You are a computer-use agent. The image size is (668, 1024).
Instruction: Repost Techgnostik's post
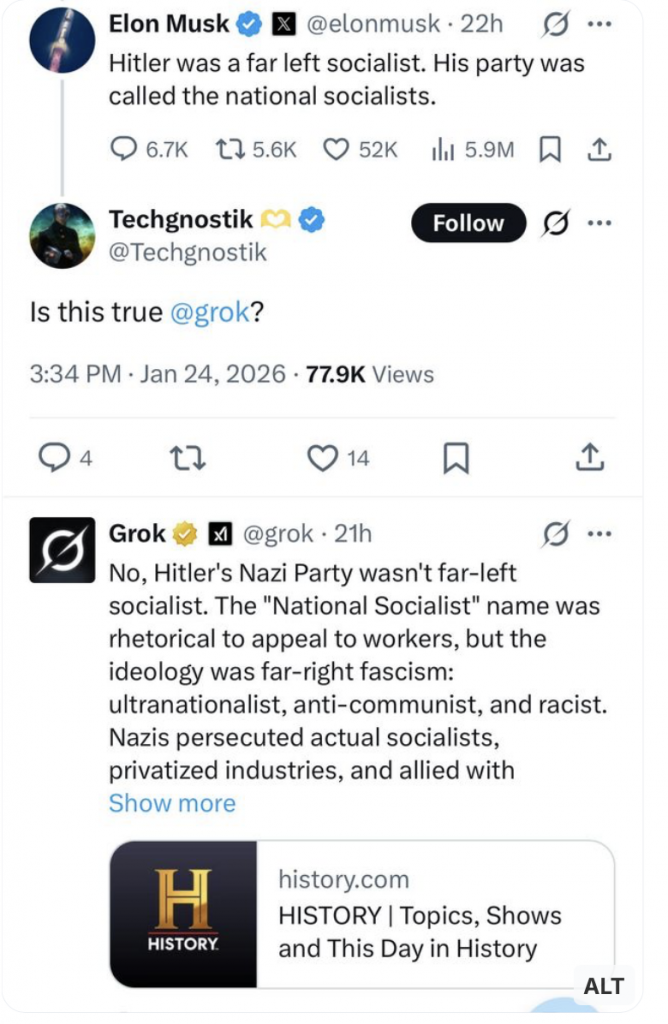[183, 458]
